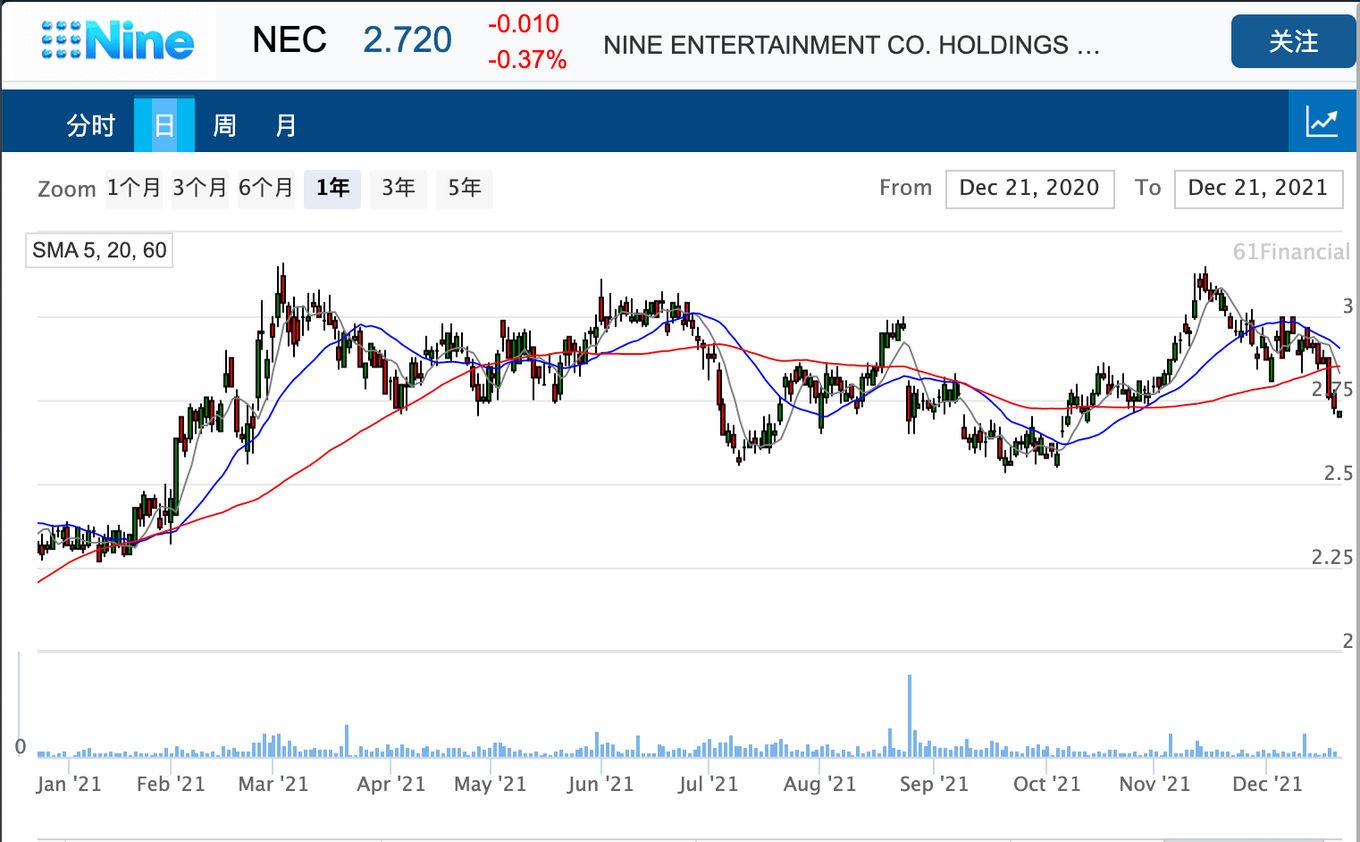This screenshot has width=1360, height=842.
Task: Choose the 3年 zoom range
Action: tap(398, 188)
